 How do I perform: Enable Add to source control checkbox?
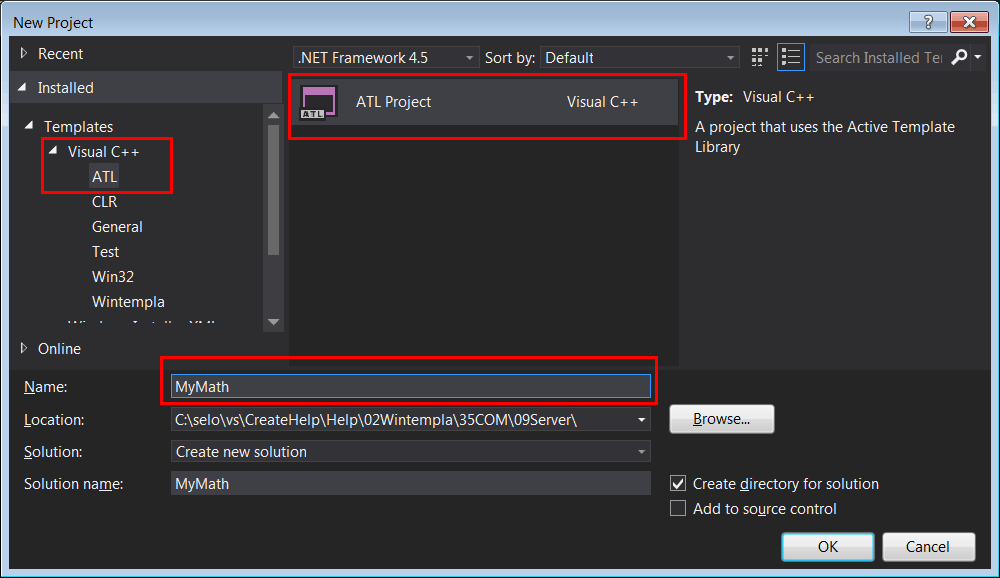click(x=678, y=508)
